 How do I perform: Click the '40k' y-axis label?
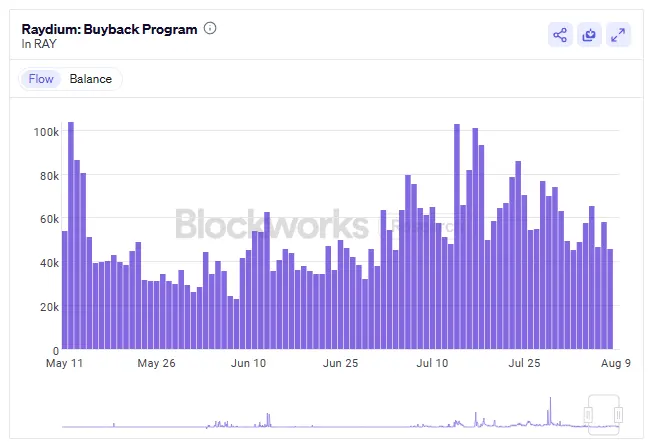tap(50, 263)
